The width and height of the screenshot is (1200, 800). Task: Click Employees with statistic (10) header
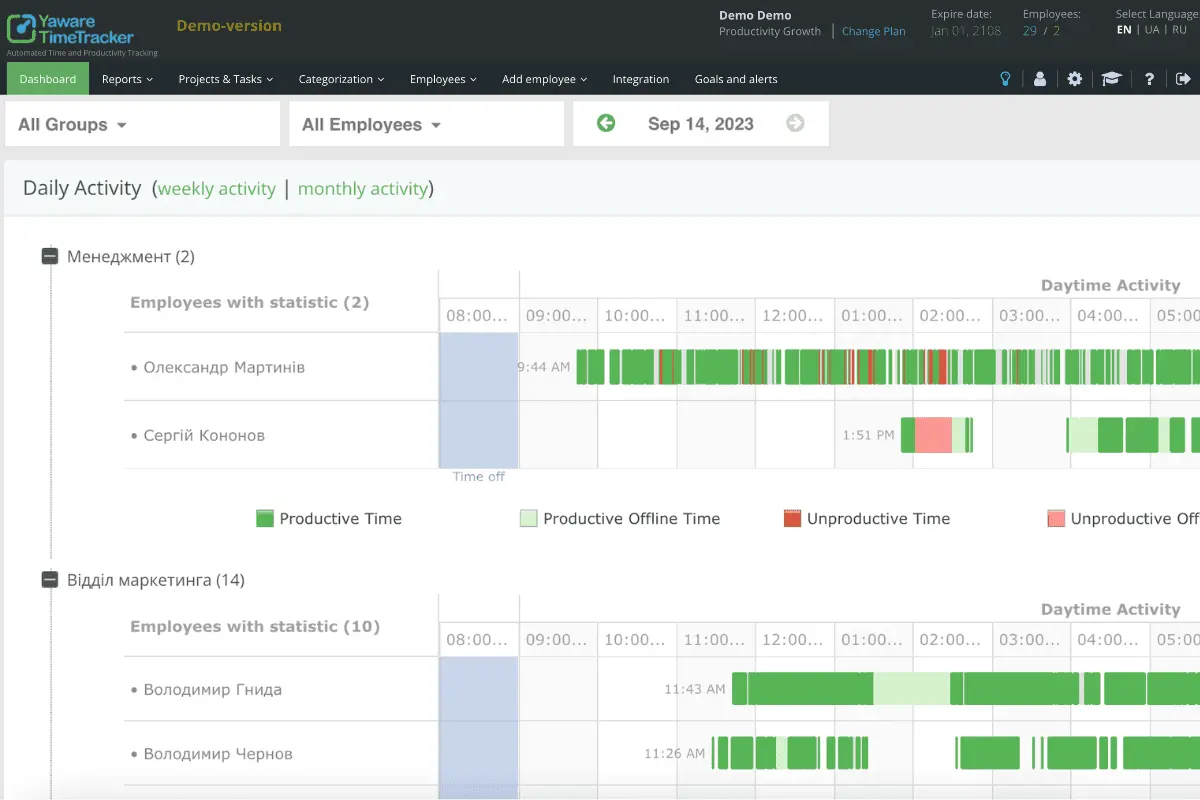[255, 626]
